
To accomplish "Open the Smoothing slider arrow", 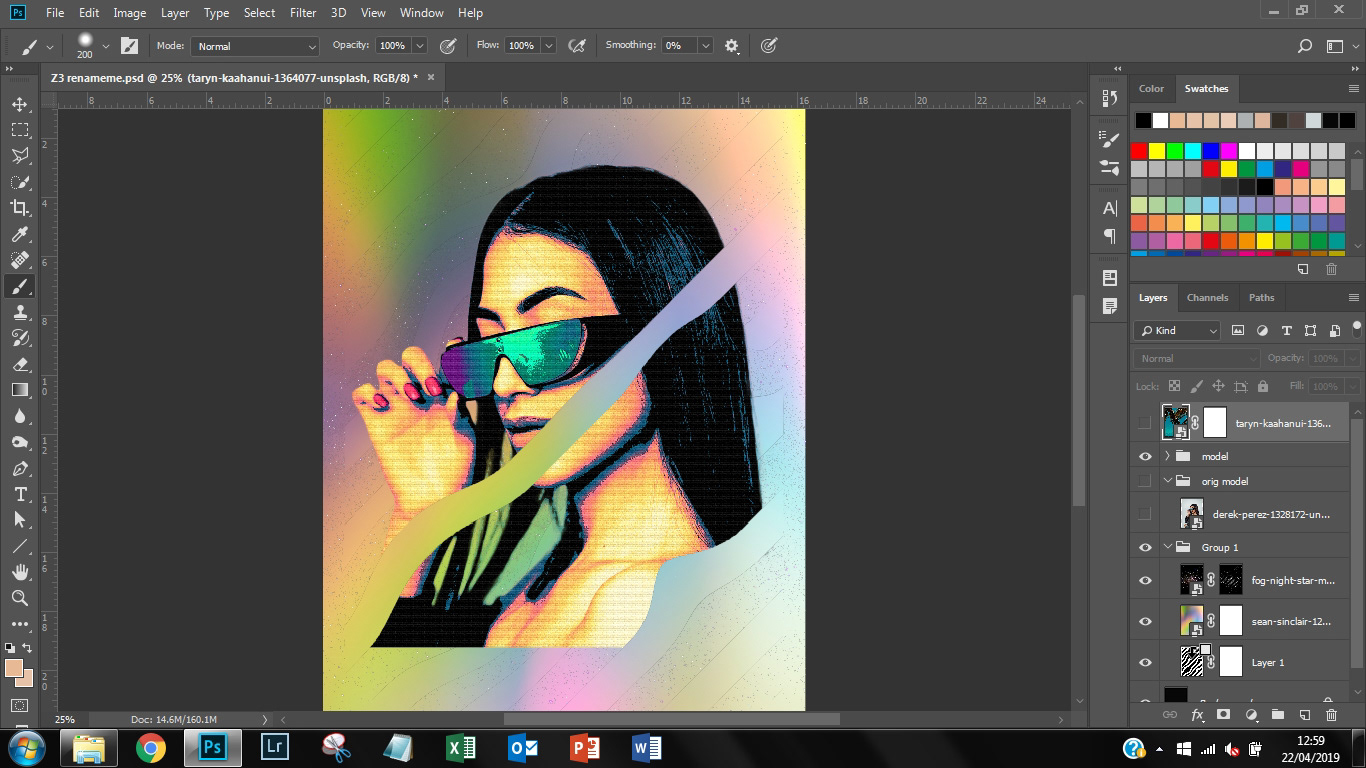I will tap(705, 46).
